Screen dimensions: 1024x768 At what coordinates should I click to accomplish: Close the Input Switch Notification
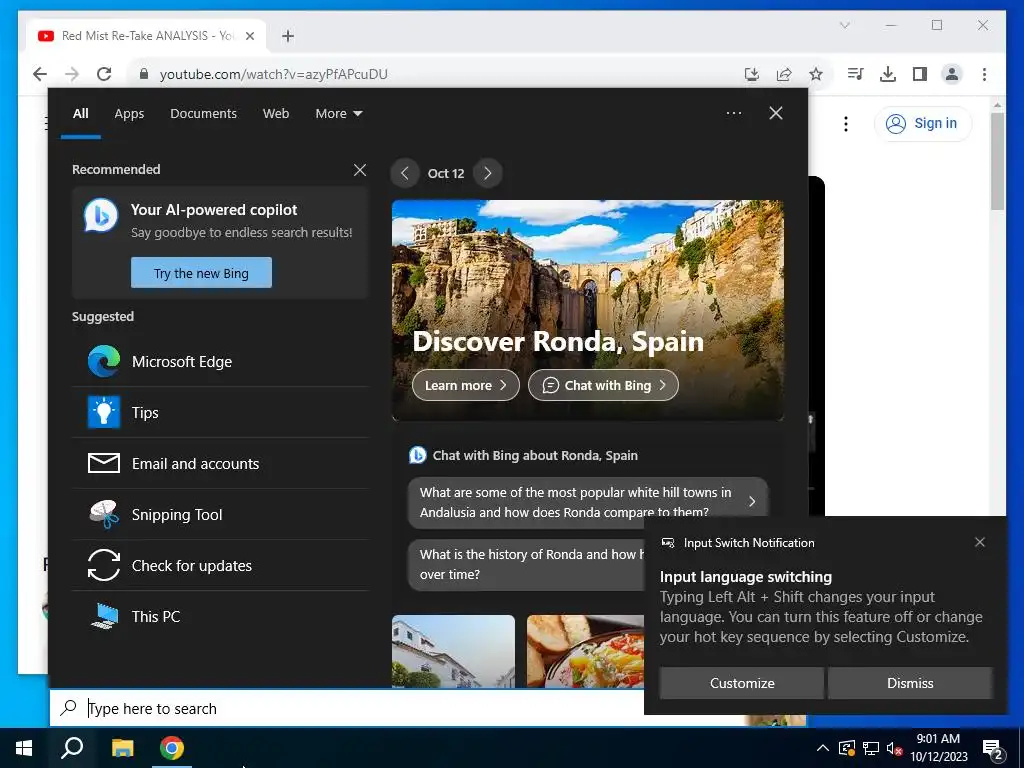point(980,543)
